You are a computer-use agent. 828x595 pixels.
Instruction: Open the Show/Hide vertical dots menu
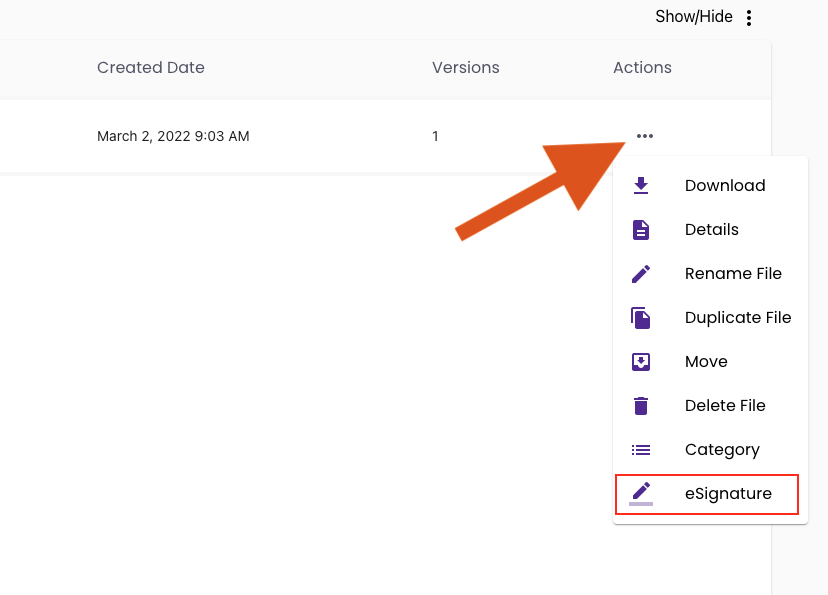[749, 18]
